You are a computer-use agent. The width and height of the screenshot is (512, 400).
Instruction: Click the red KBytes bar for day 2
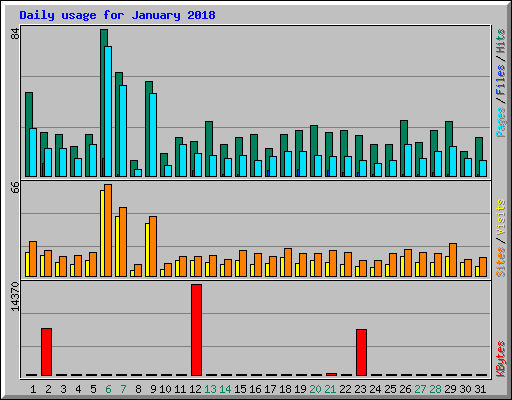coord(46,352)
